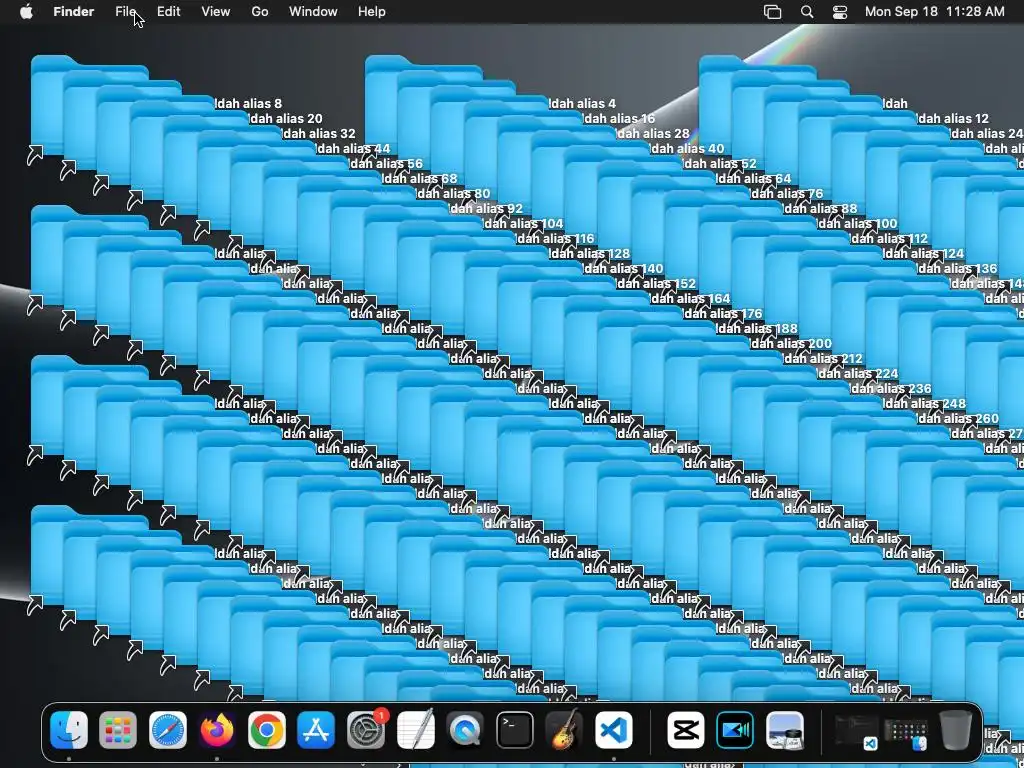The width and height of the screenshot is (1024, 768).
Task: Open the Apple menu
Action: coord(26,12)
